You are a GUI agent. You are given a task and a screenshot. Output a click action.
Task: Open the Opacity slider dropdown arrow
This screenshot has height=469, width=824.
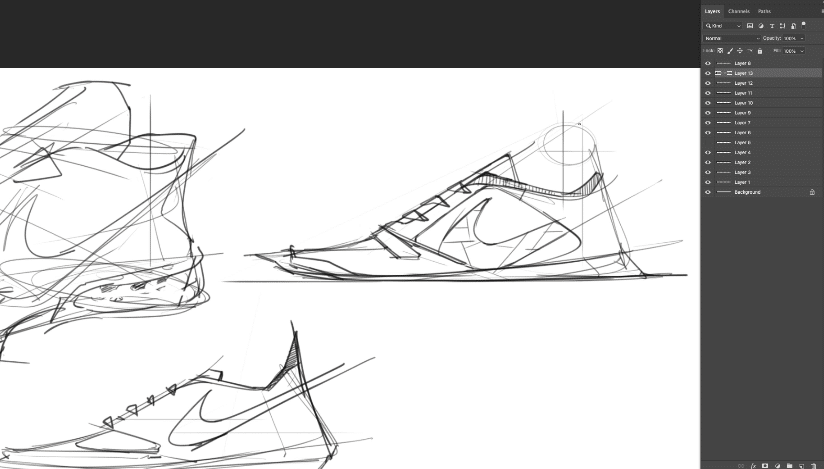click(802, 38)
